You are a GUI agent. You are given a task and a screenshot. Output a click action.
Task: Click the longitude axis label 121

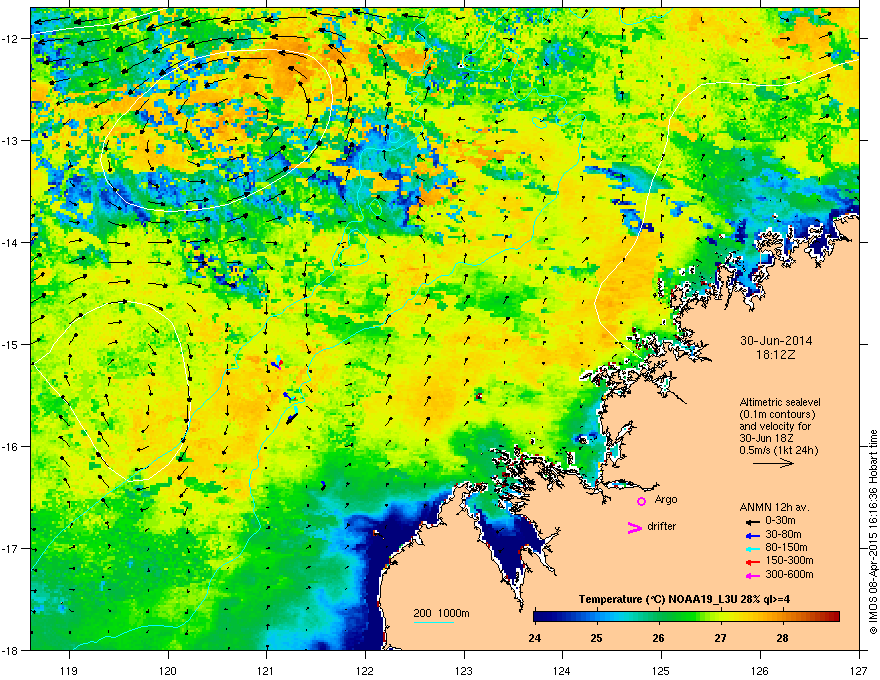(266, 670)
